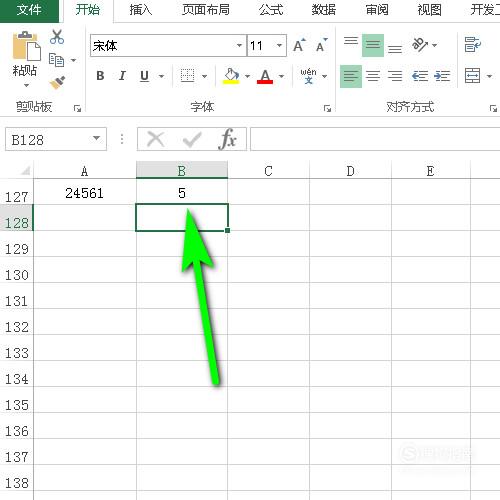The height and width of the screenshot is (500, 500).
Task: Select column A header
Action: [85, 171]
